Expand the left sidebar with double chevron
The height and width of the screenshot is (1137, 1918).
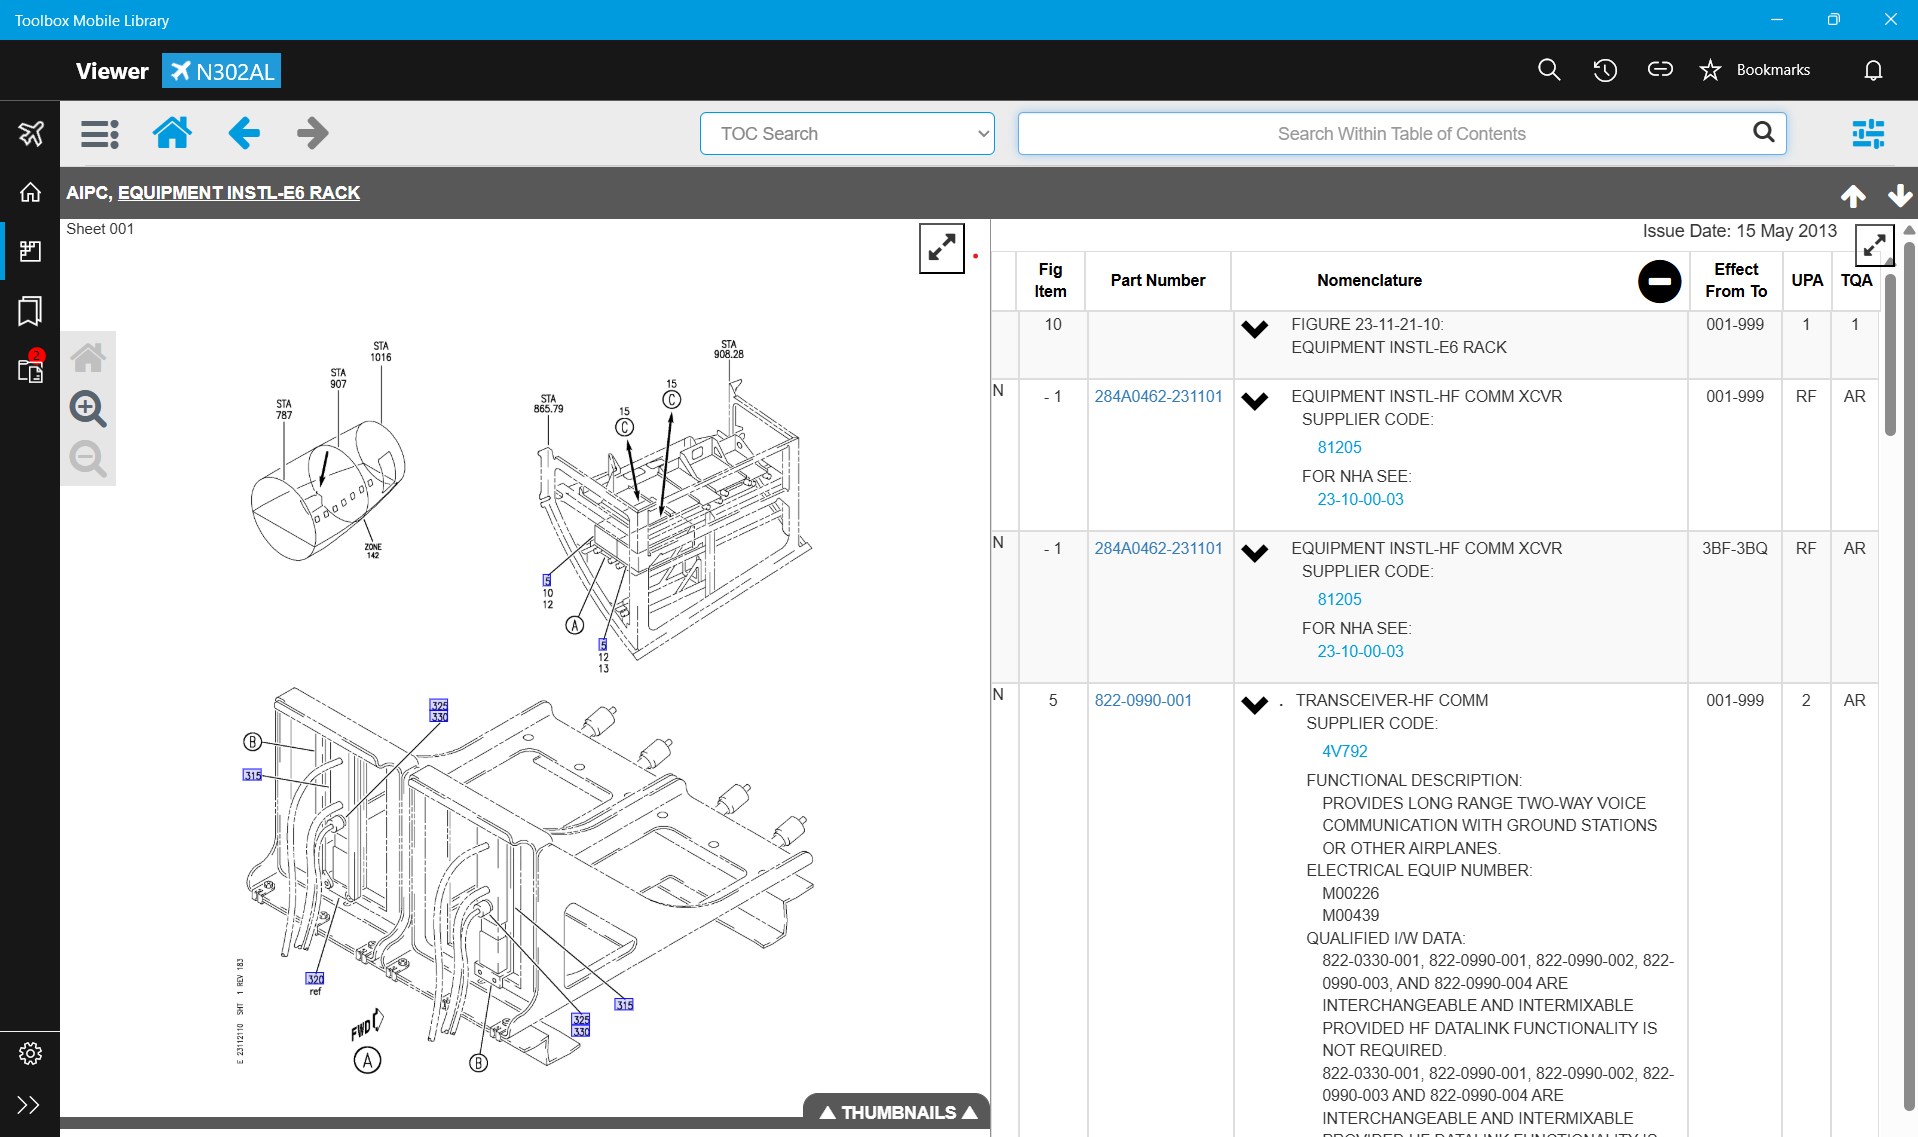[x=29, y=1105]
